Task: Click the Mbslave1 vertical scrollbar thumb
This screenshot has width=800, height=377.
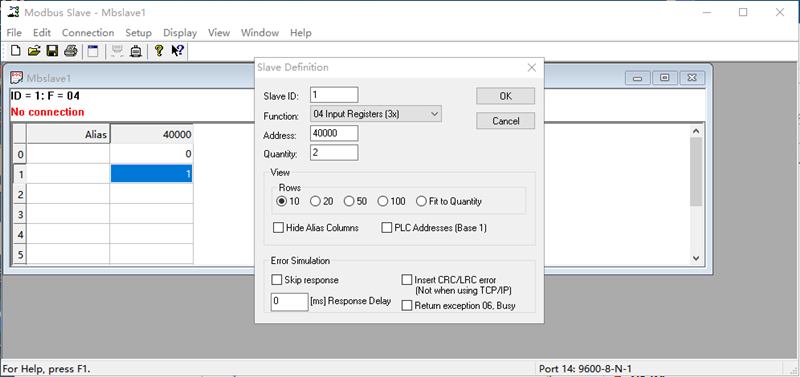Action: pyautogui.click(x=696, y=171)
